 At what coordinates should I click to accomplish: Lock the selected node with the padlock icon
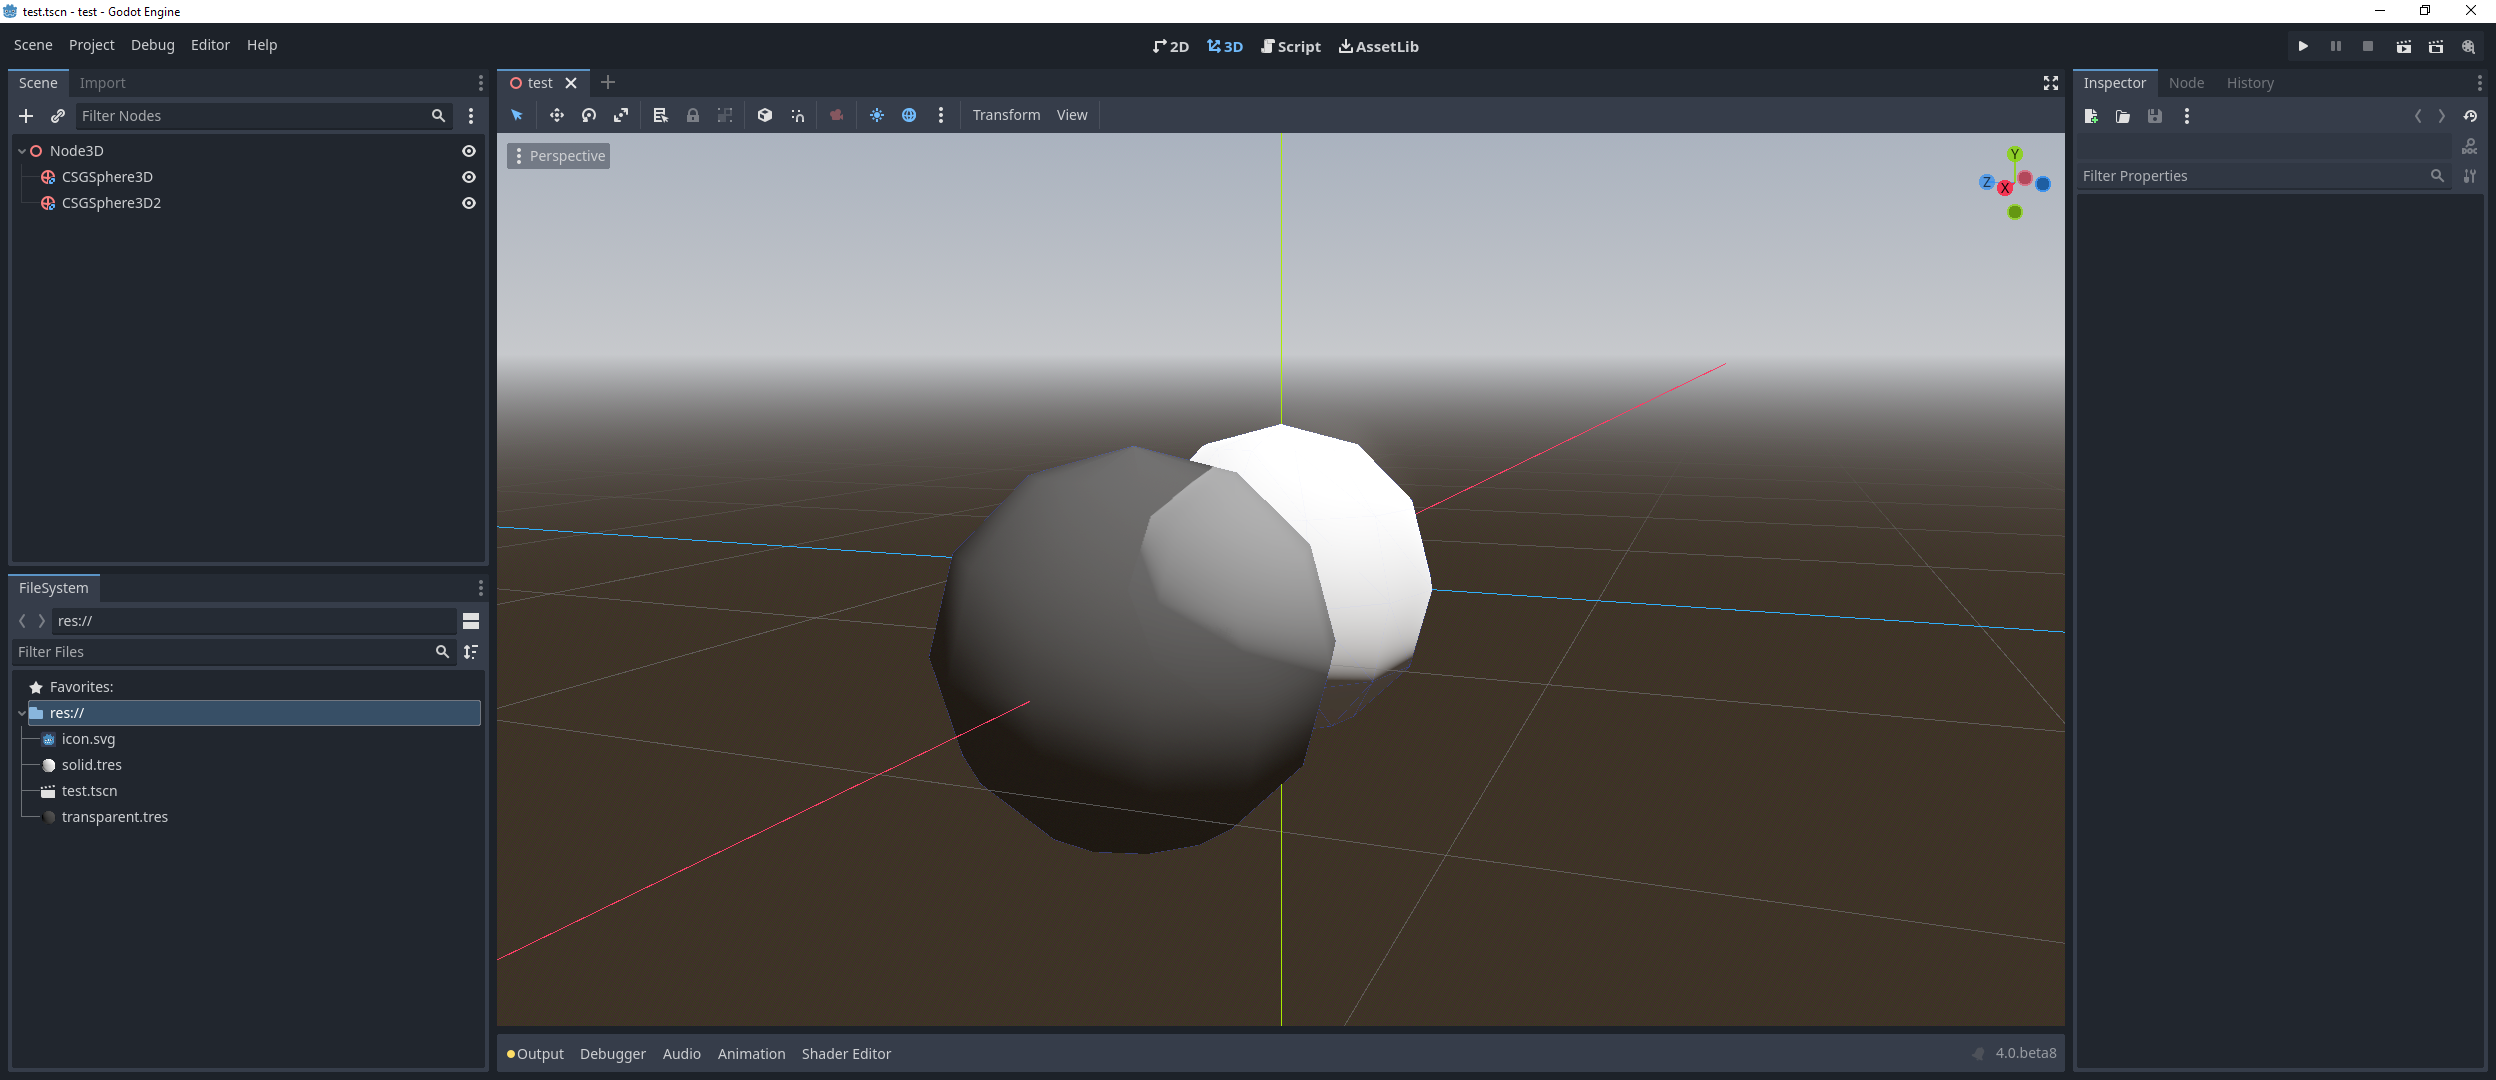click(693, 115)
